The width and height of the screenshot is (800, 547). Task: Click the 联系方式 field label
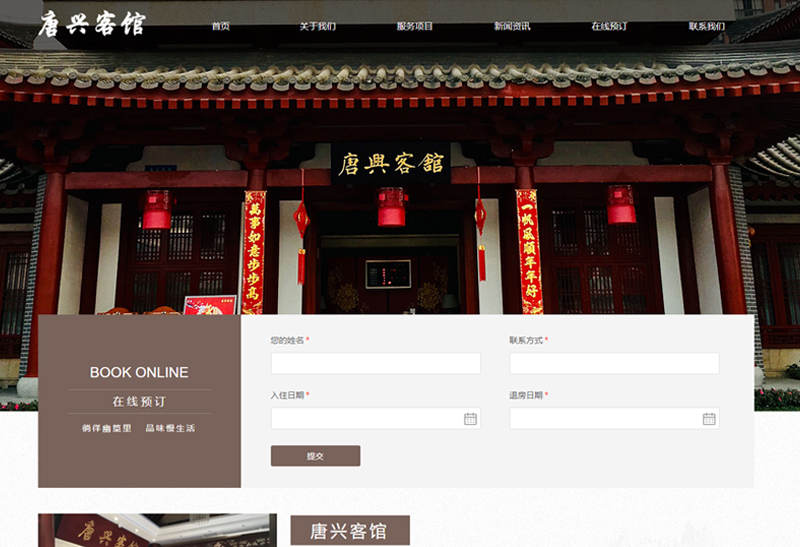[526, 340]
